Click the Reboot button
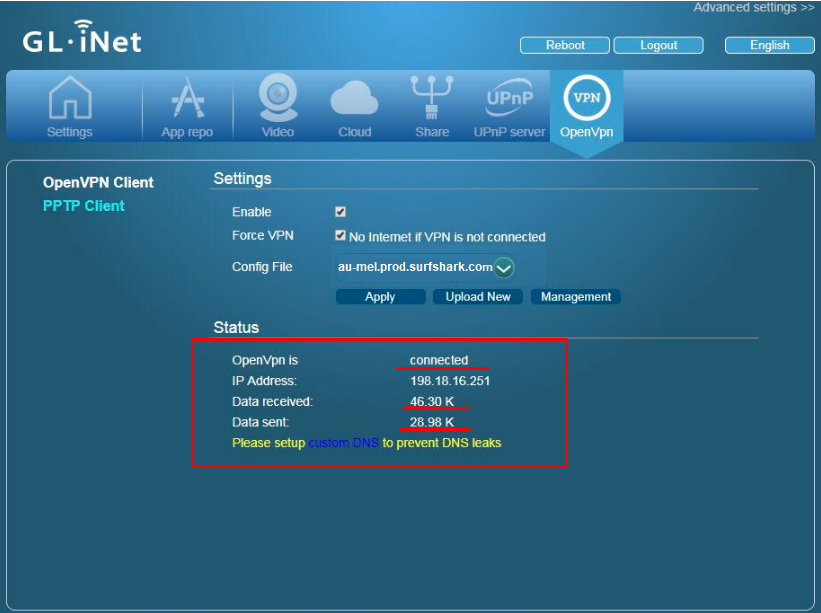 click(x=565, y=45)
